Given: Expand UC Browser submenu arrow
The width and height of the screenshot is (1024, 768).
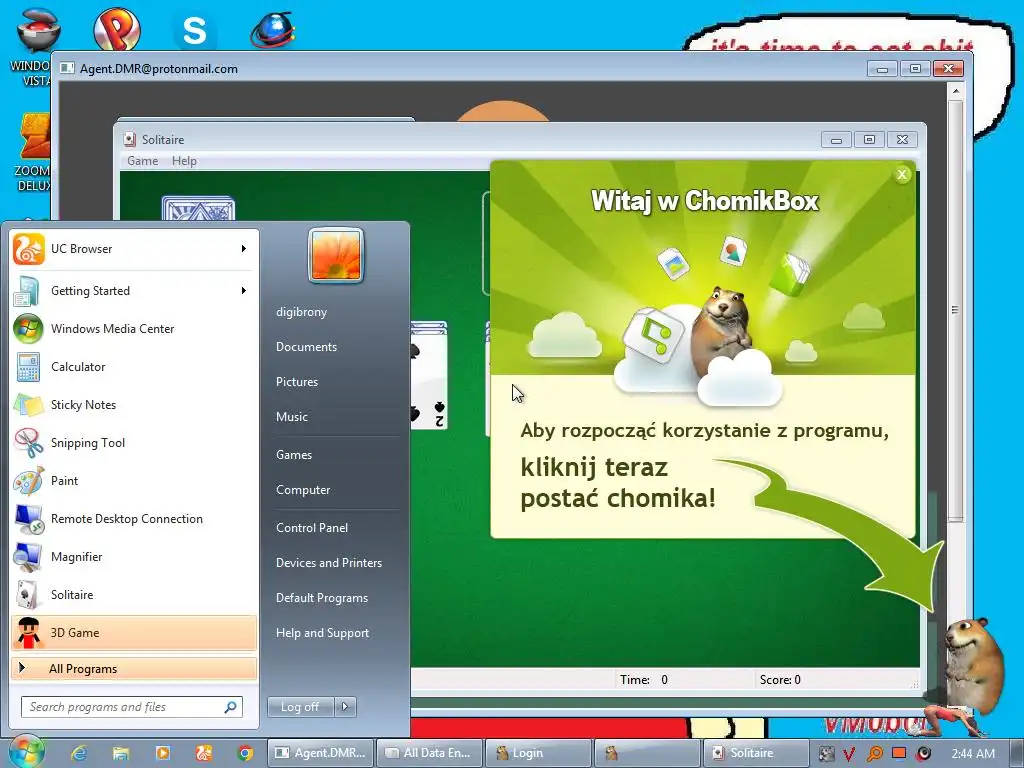Looking at the screenshot, I should [x=244, y=249].
